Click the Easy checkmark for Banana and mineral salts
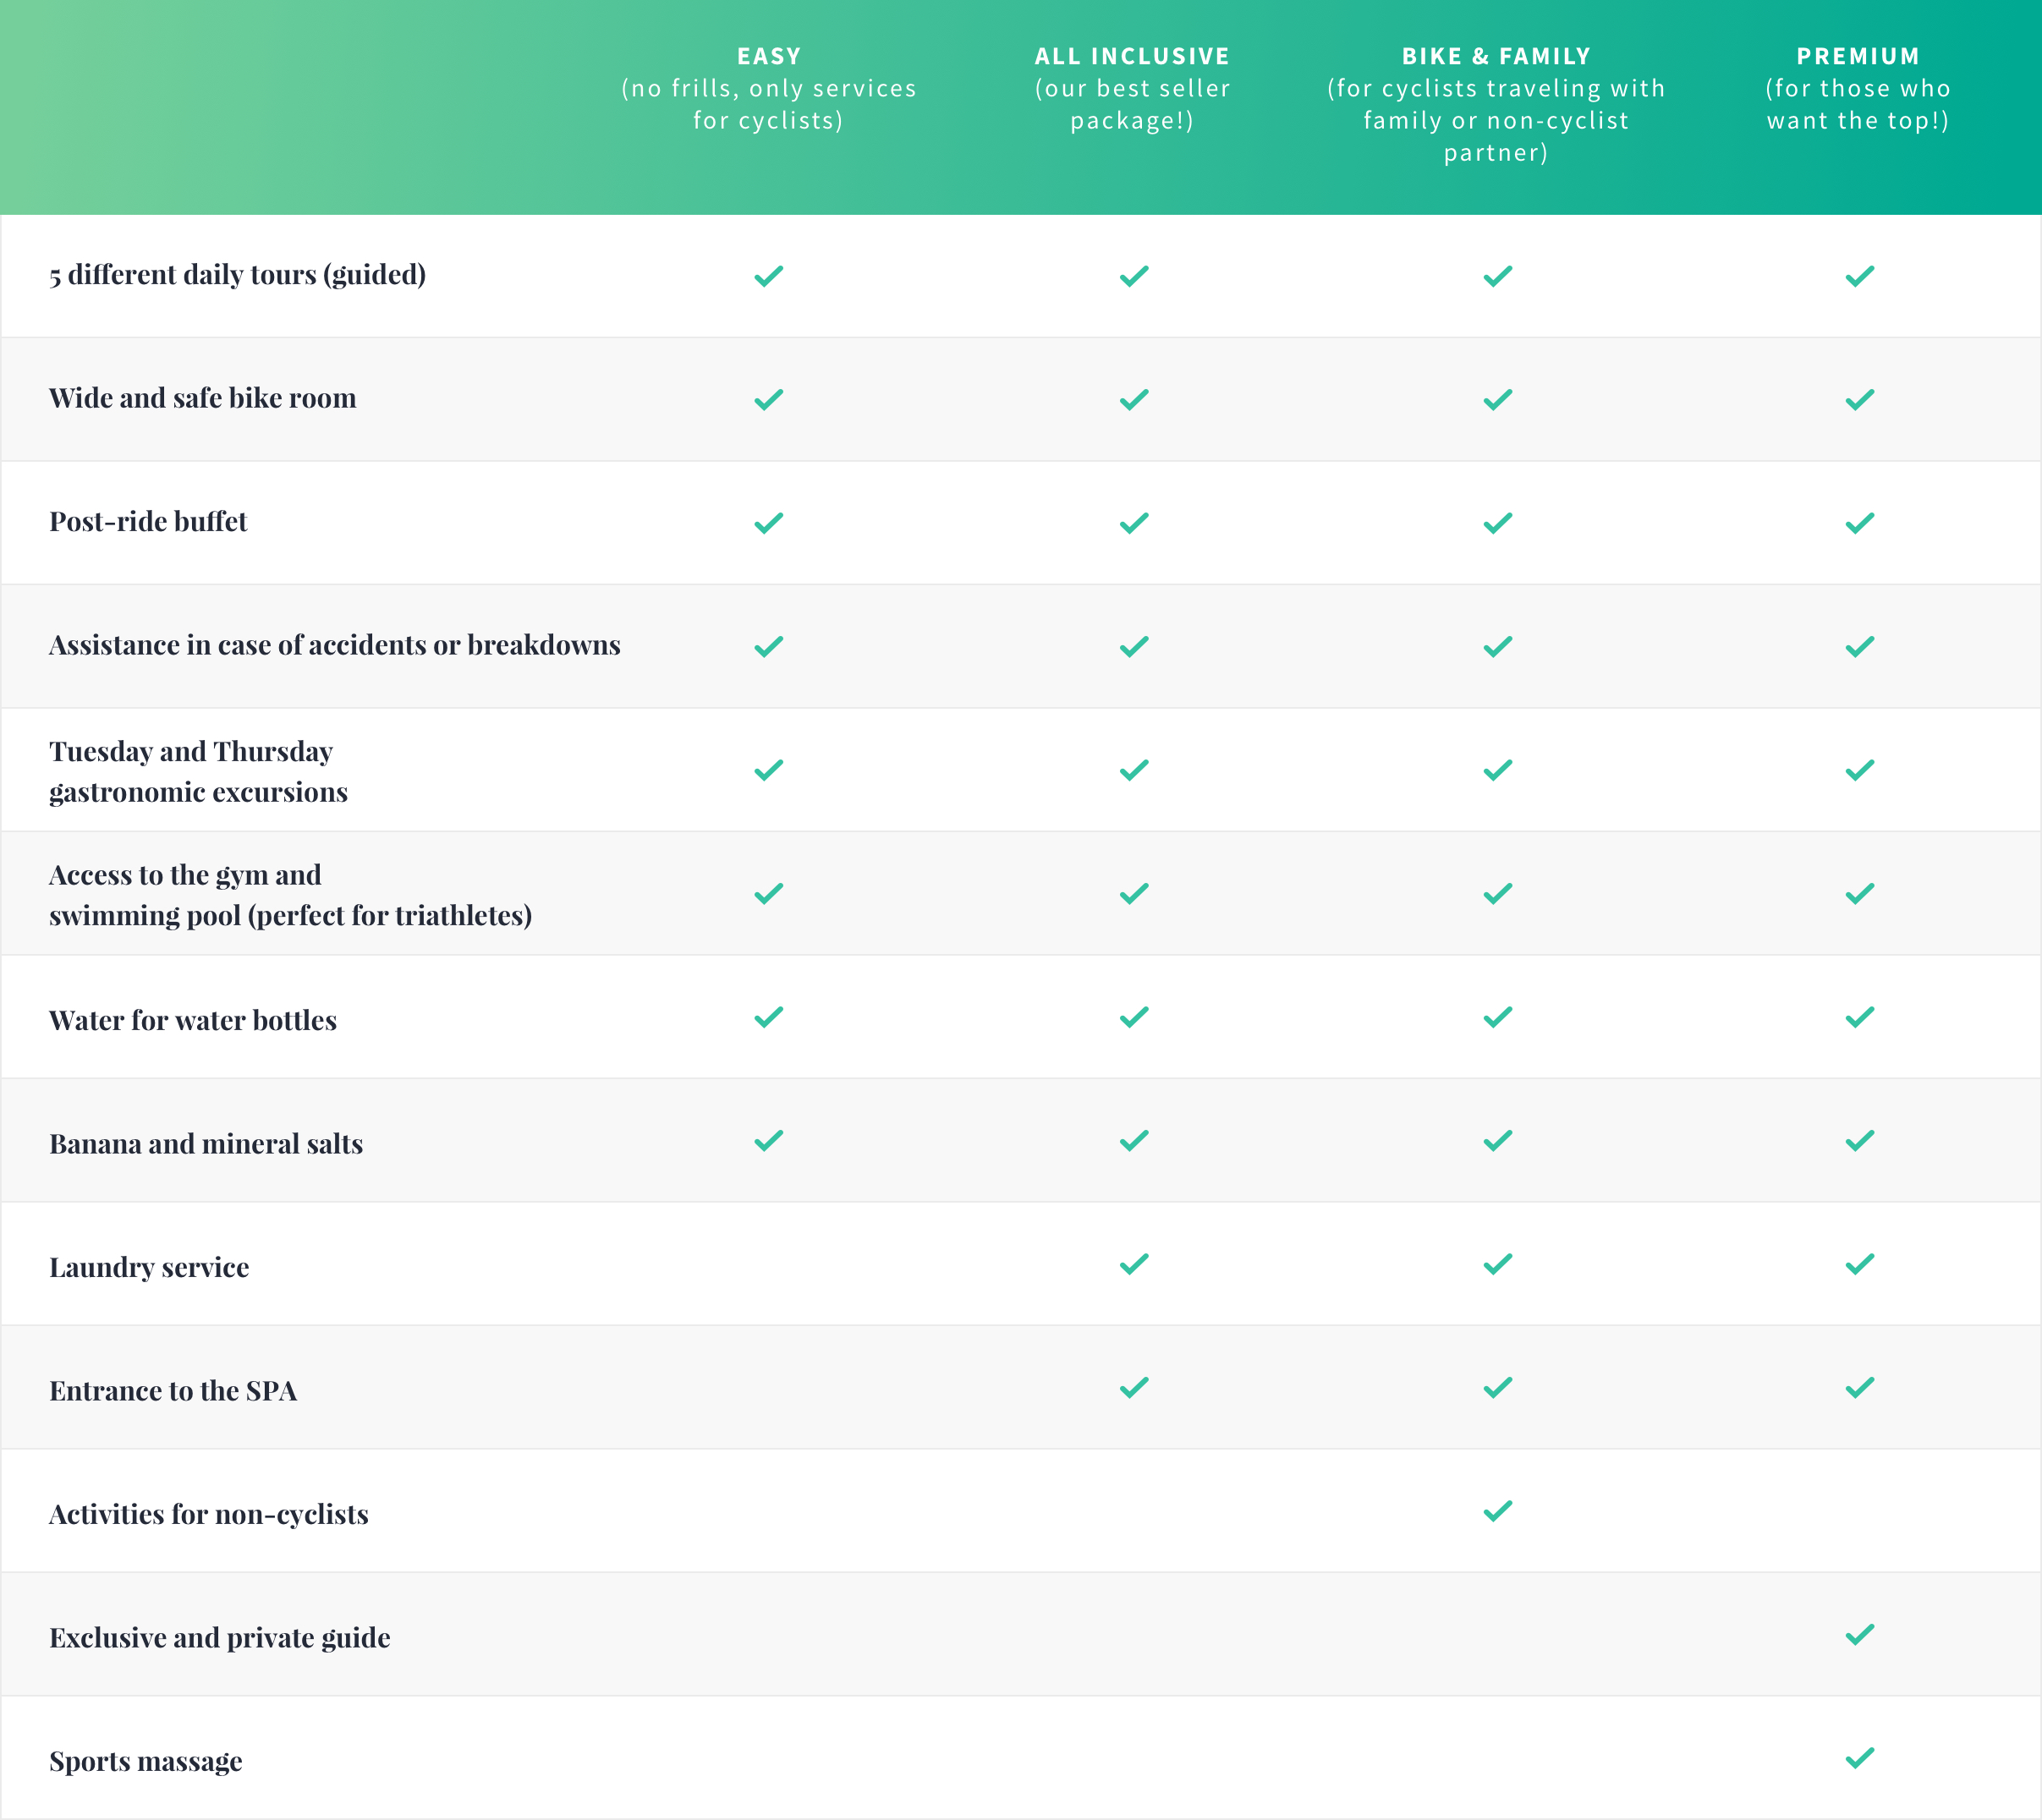2042x1820 pixels. click(x=768, y=1141)
